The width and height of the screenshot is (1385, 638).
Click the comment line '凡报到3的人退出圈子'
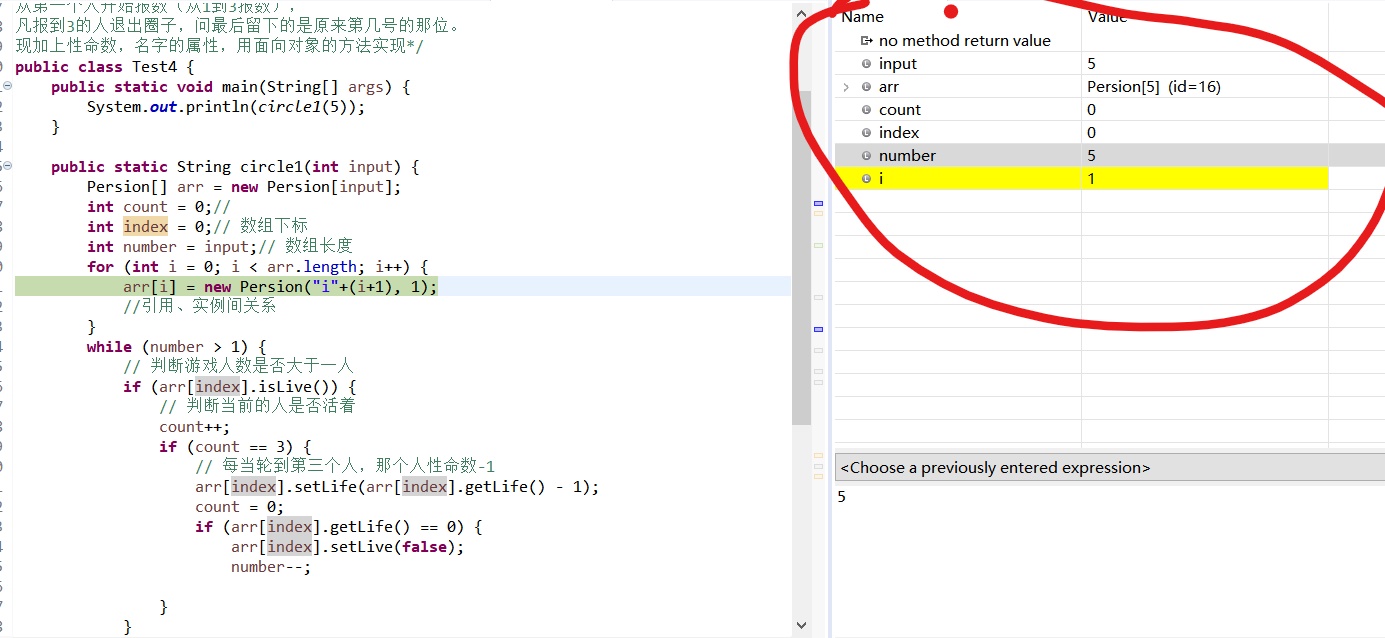[238, 25]
